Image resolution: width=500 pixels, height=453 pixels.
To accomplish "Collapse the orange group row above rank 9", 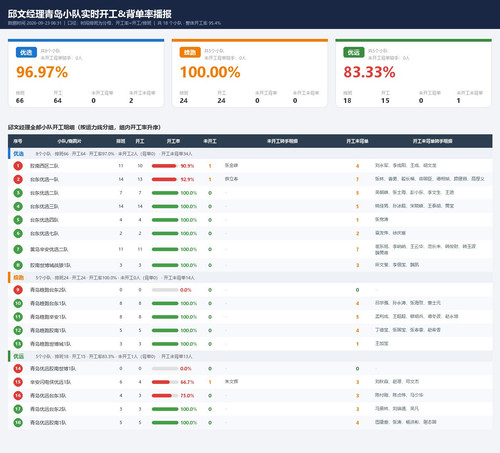I will 250,277.
